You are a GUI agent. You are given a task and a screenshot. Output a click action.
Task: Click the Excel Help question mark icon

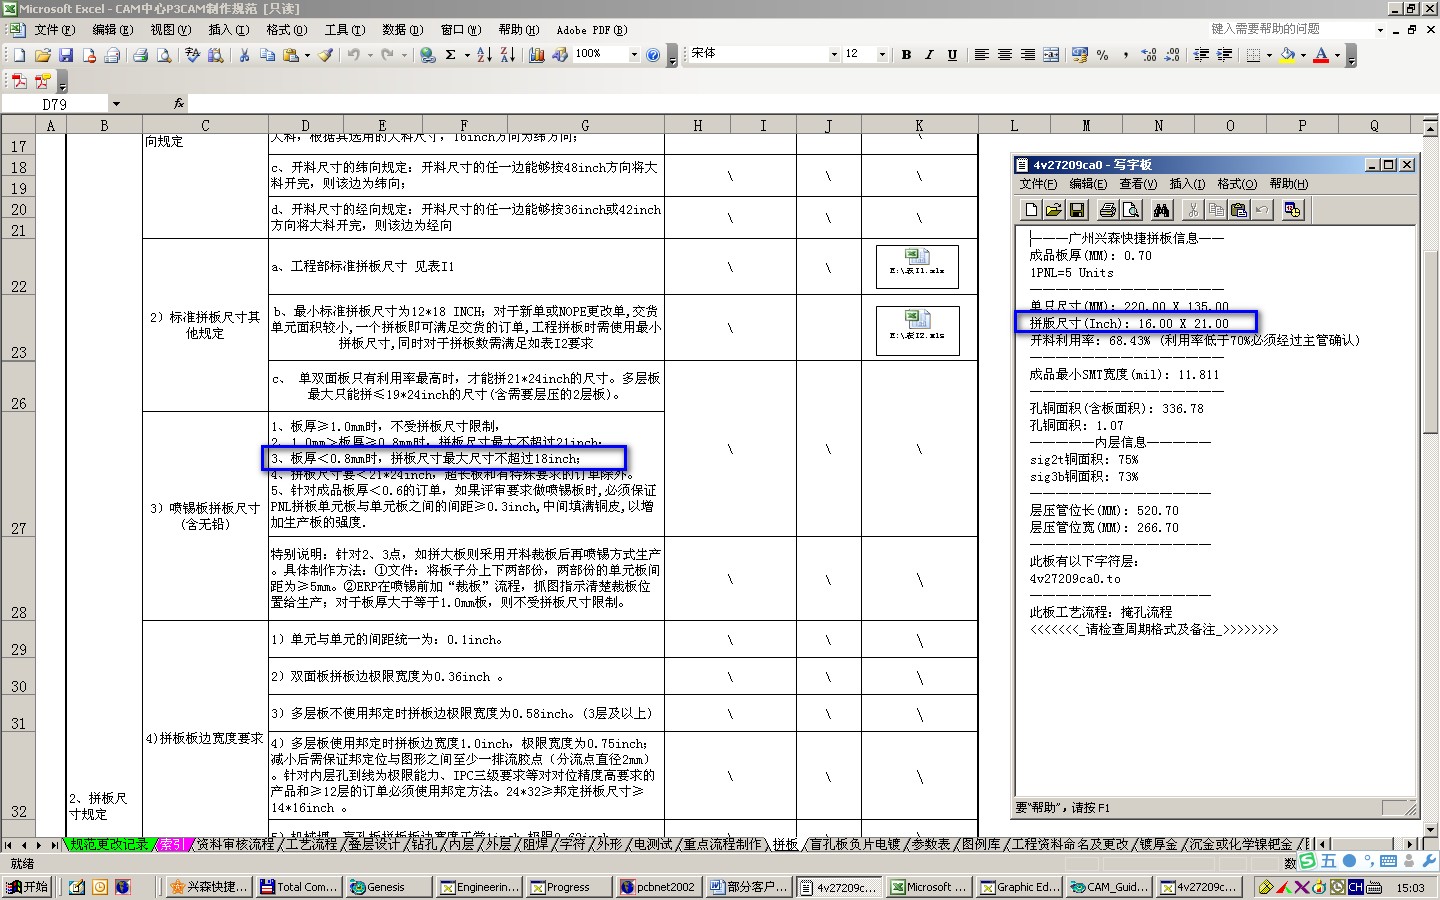[653, 55]
